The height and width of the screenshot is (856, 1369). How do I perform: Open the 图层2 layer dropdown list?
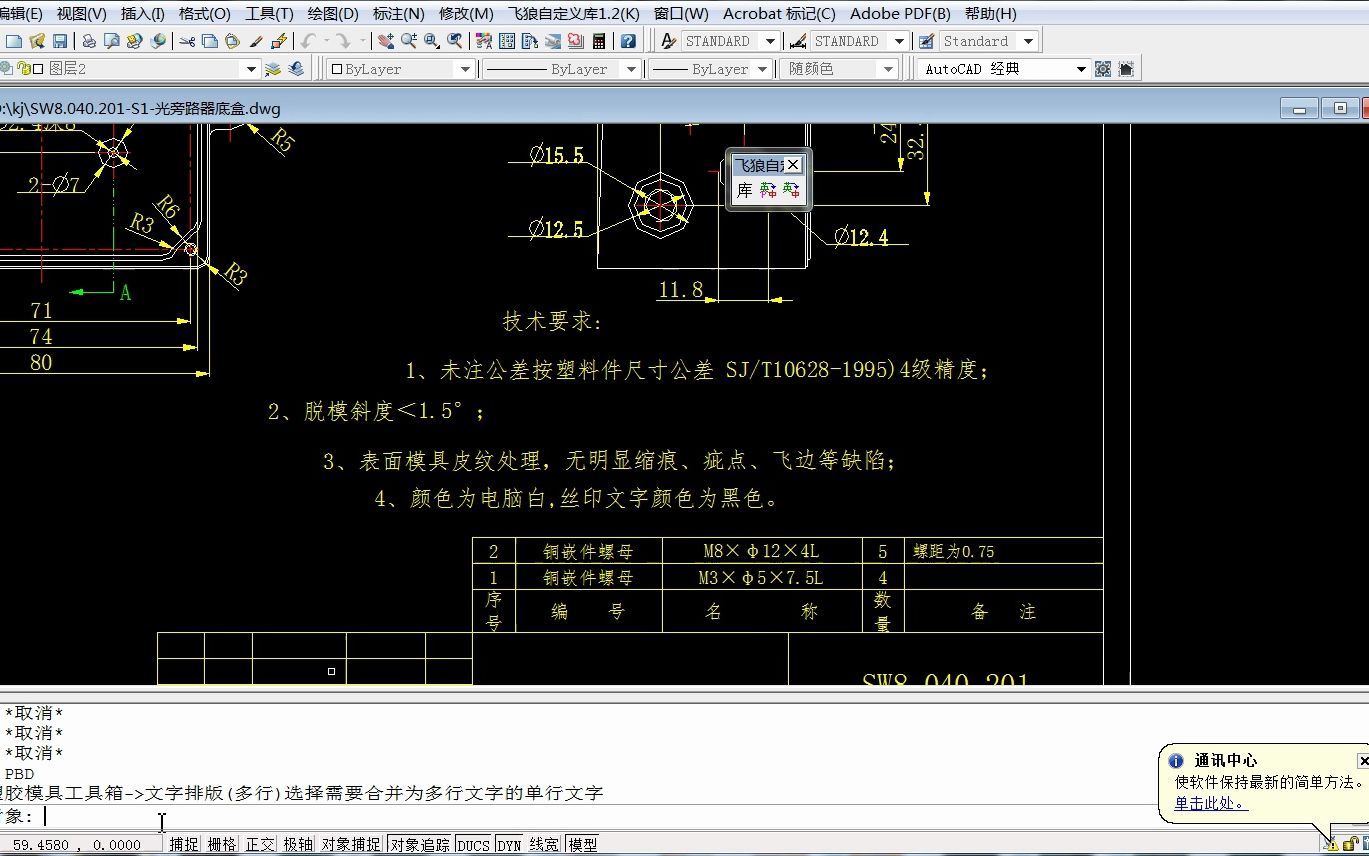(x=250, y=68)
